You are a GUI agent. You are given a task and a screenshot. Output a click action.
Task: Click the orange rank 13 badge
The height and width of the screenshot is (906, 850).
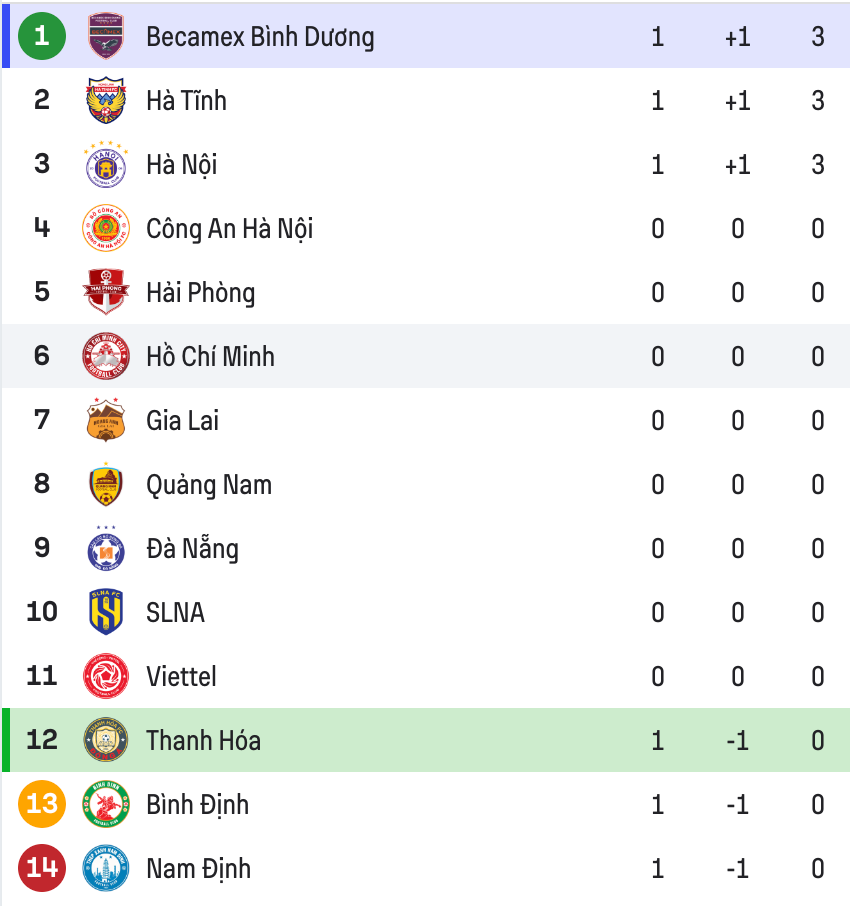42,804
